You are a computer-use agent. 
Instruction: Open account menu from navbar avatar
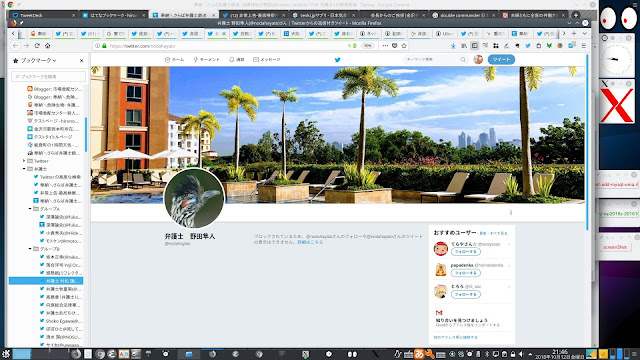pyautogui.click(x=478, y=60)
